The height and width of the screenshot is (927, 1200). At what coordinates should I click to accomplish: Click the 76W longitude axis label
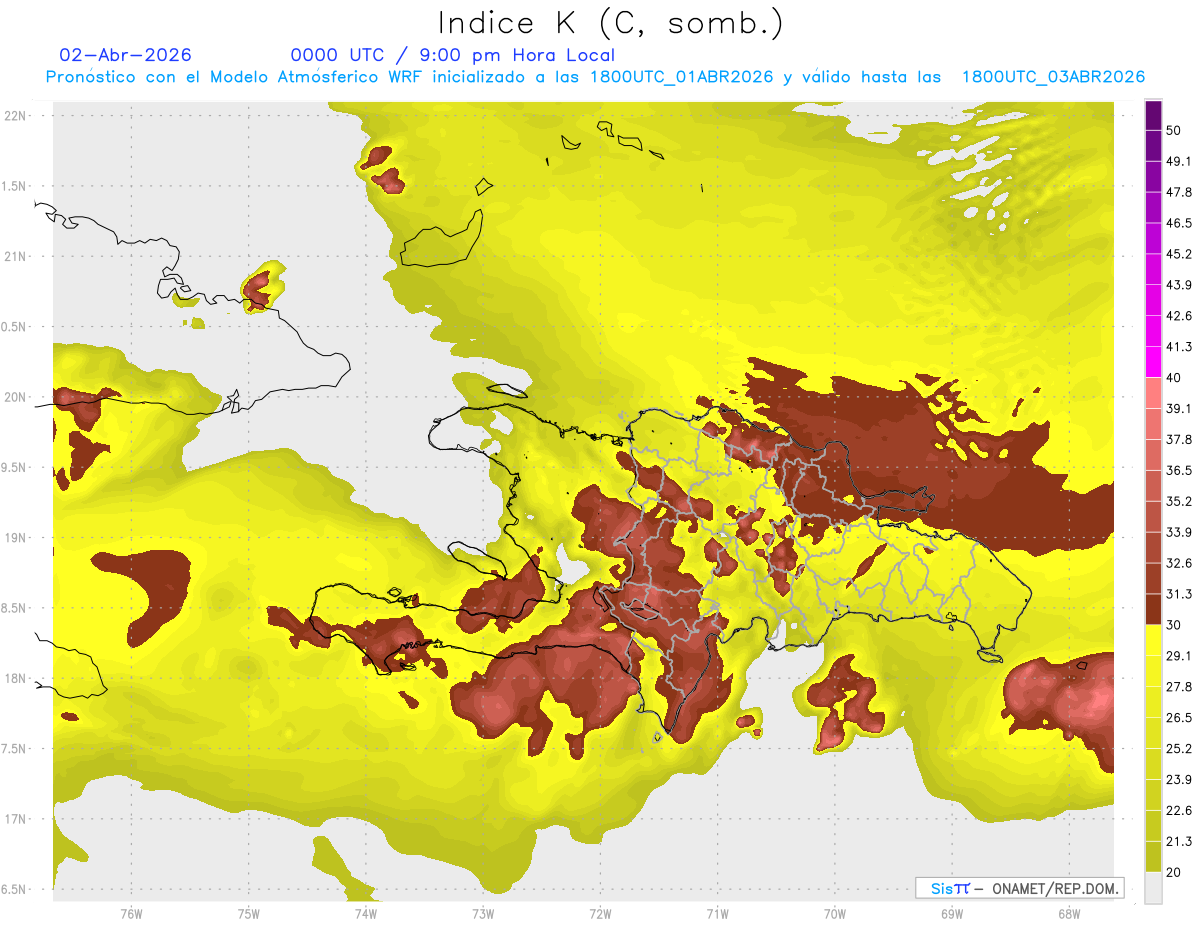(x=131, y=913)
